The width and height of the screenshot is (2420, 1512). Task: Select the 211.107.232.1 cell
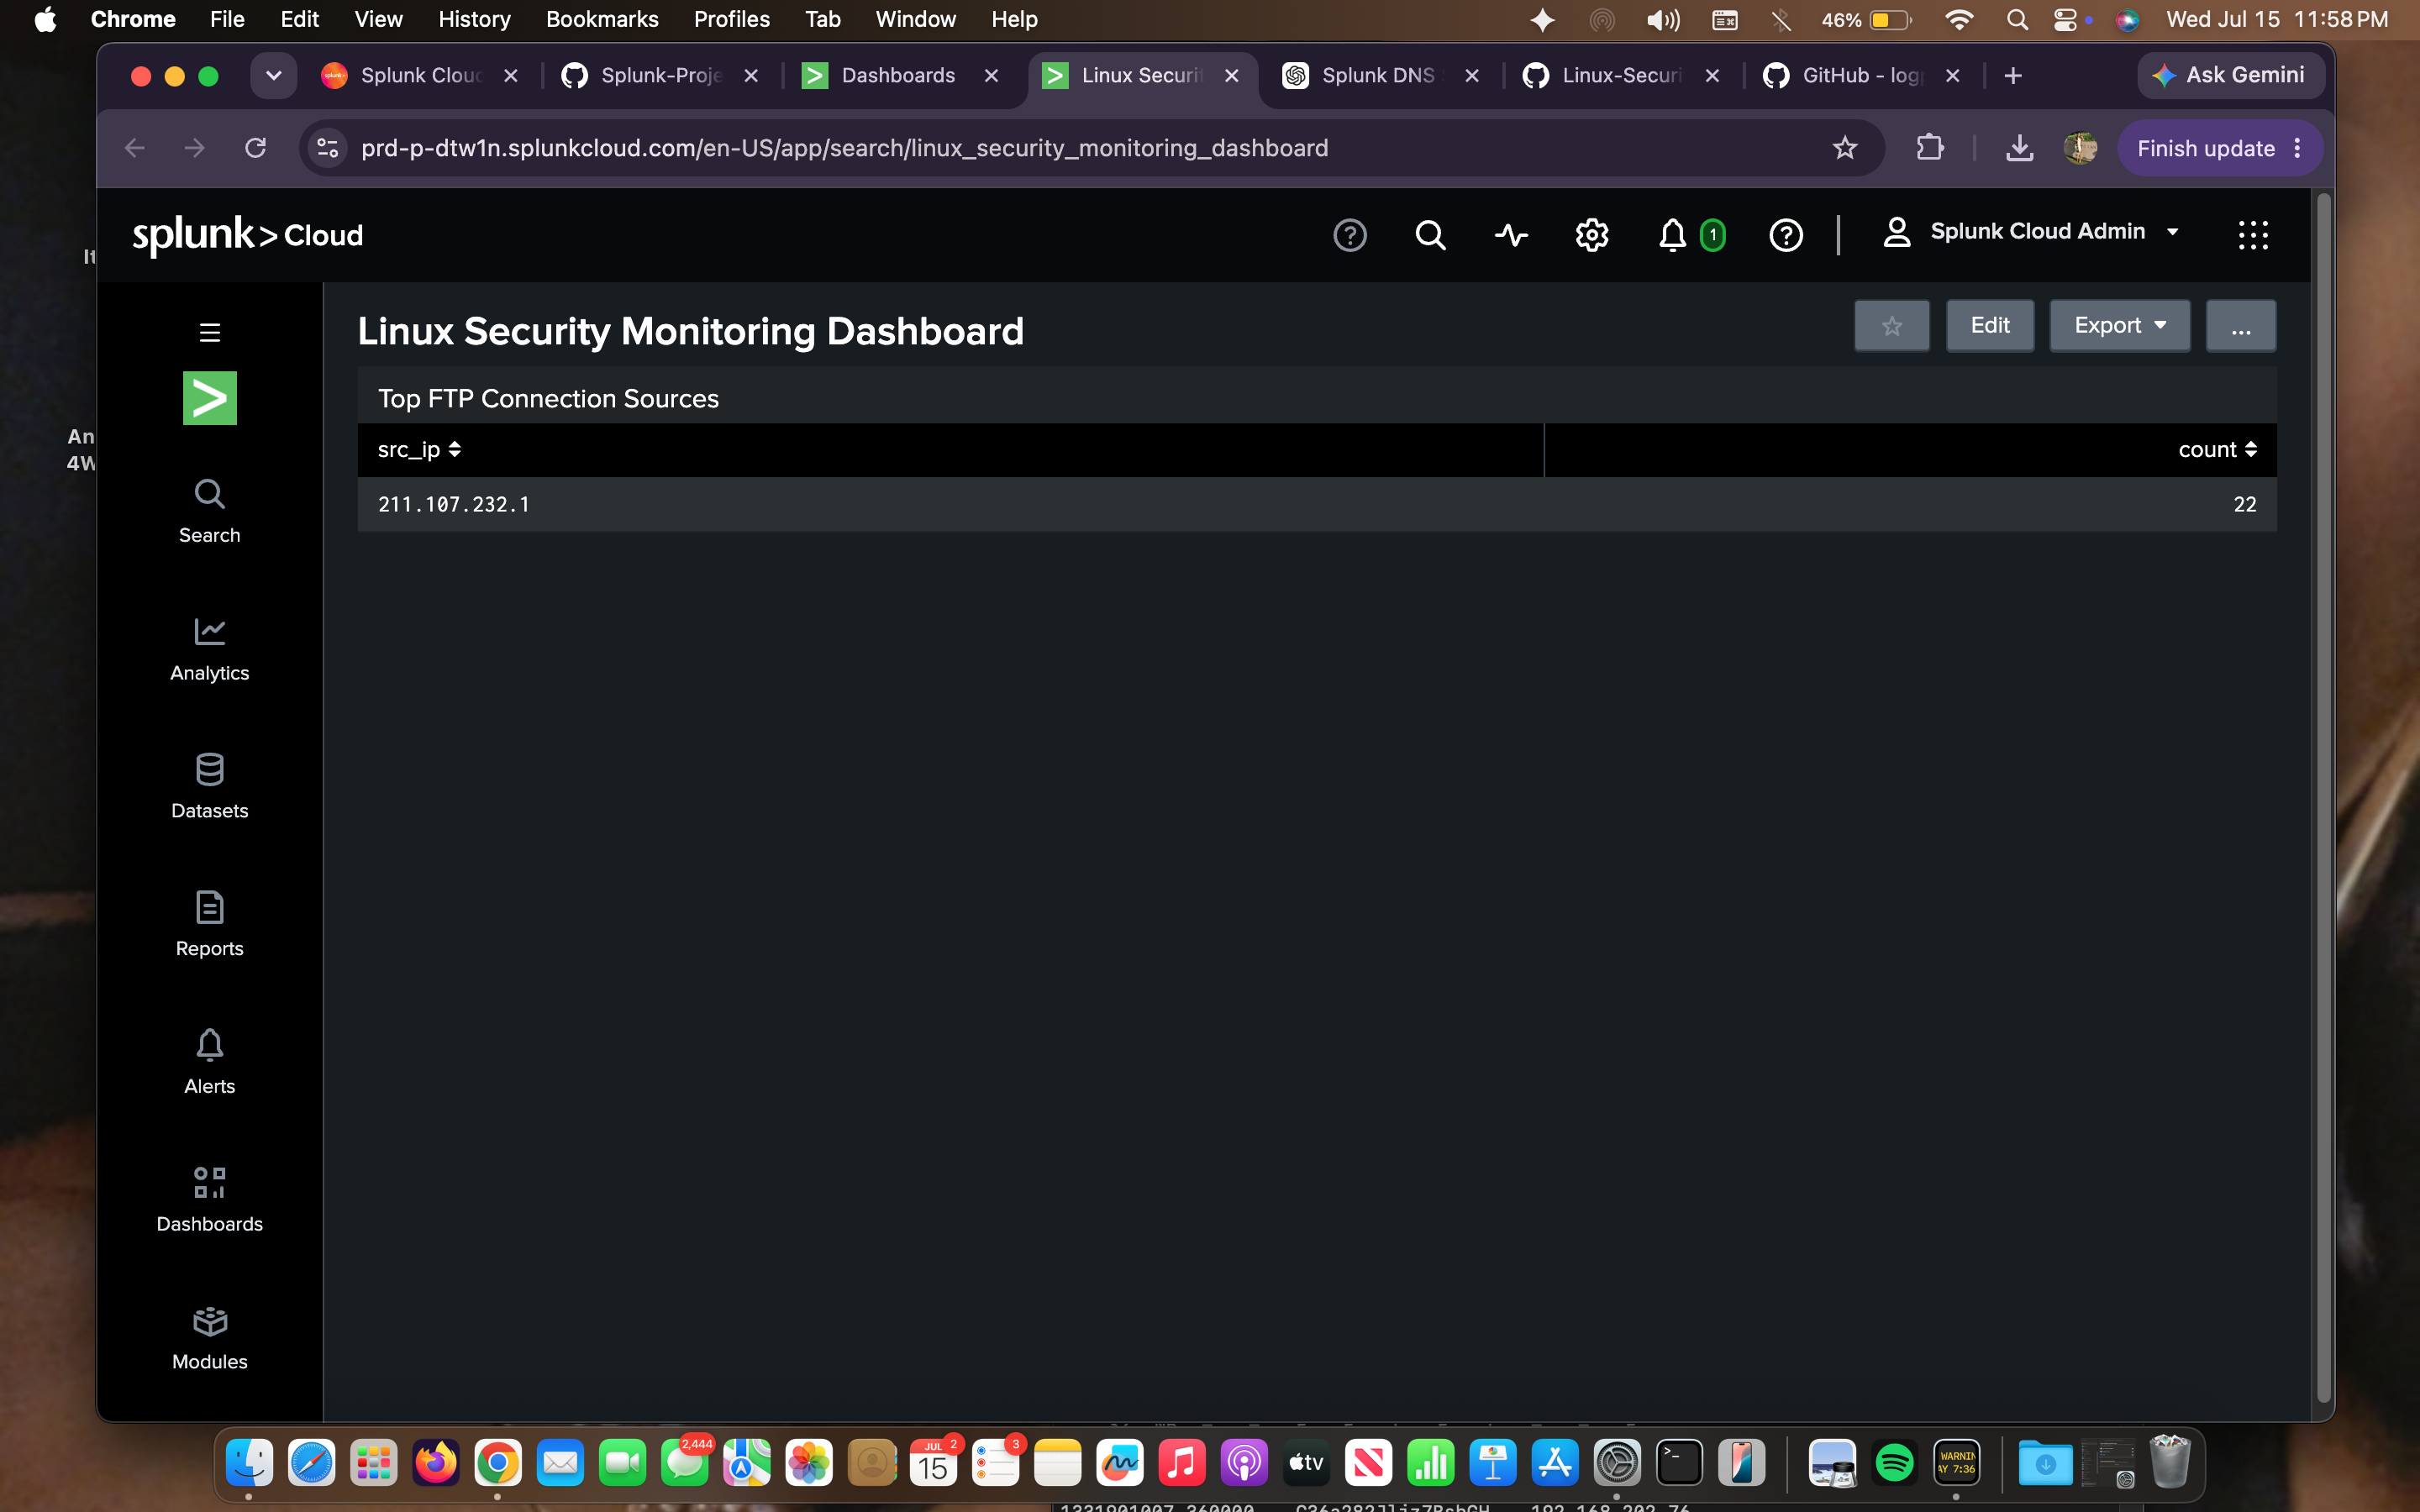(454, 504)
